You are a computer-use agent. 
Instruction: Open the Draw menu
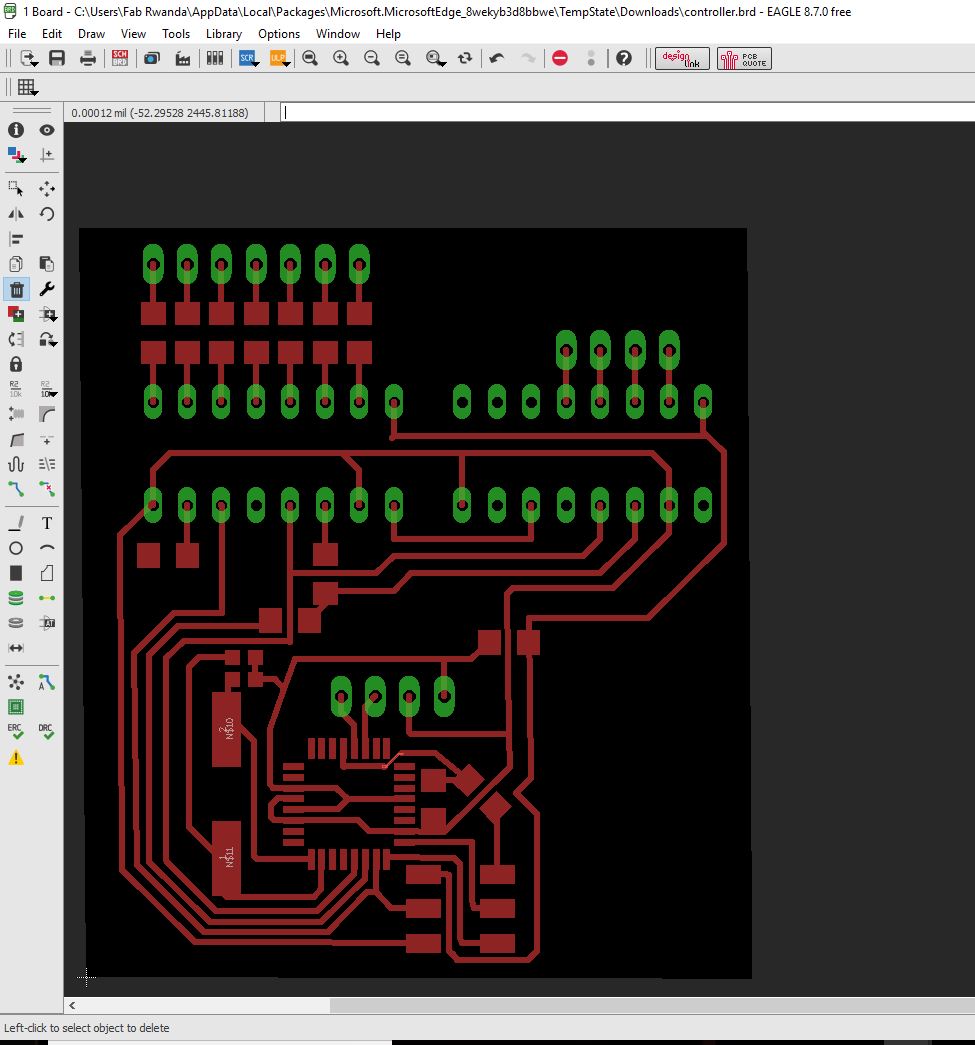[91, 33]
